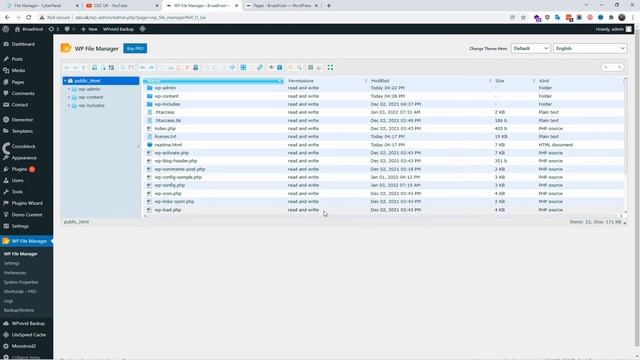The image size is (640, 360).
Task: Click the Cut scissors icon
Action: (x=171, y=68)
